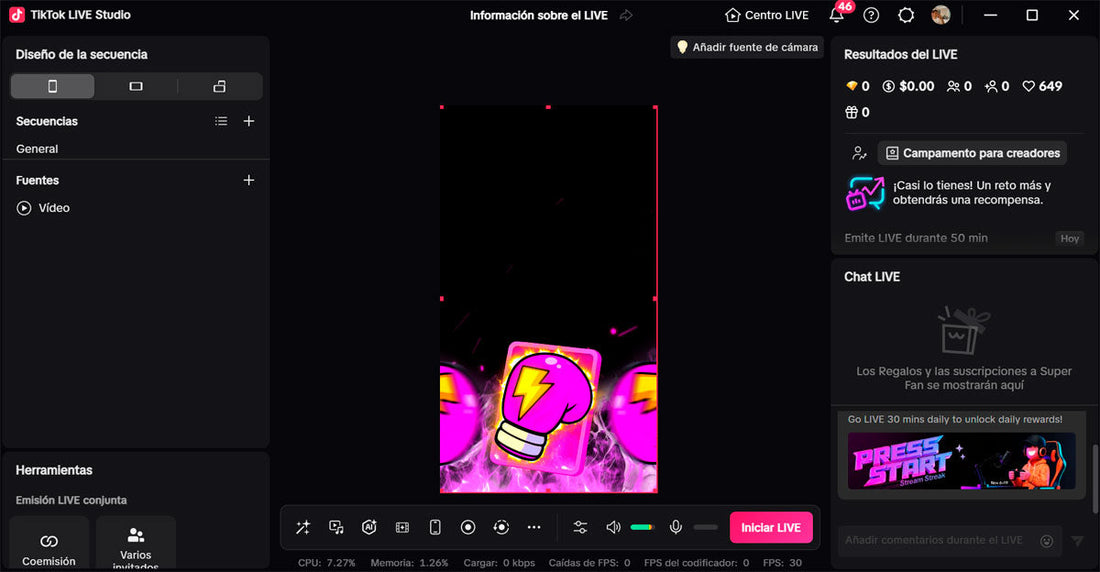Toggle the microphone
Screen dimensions: 1100x572
click(x=676, y=527)
